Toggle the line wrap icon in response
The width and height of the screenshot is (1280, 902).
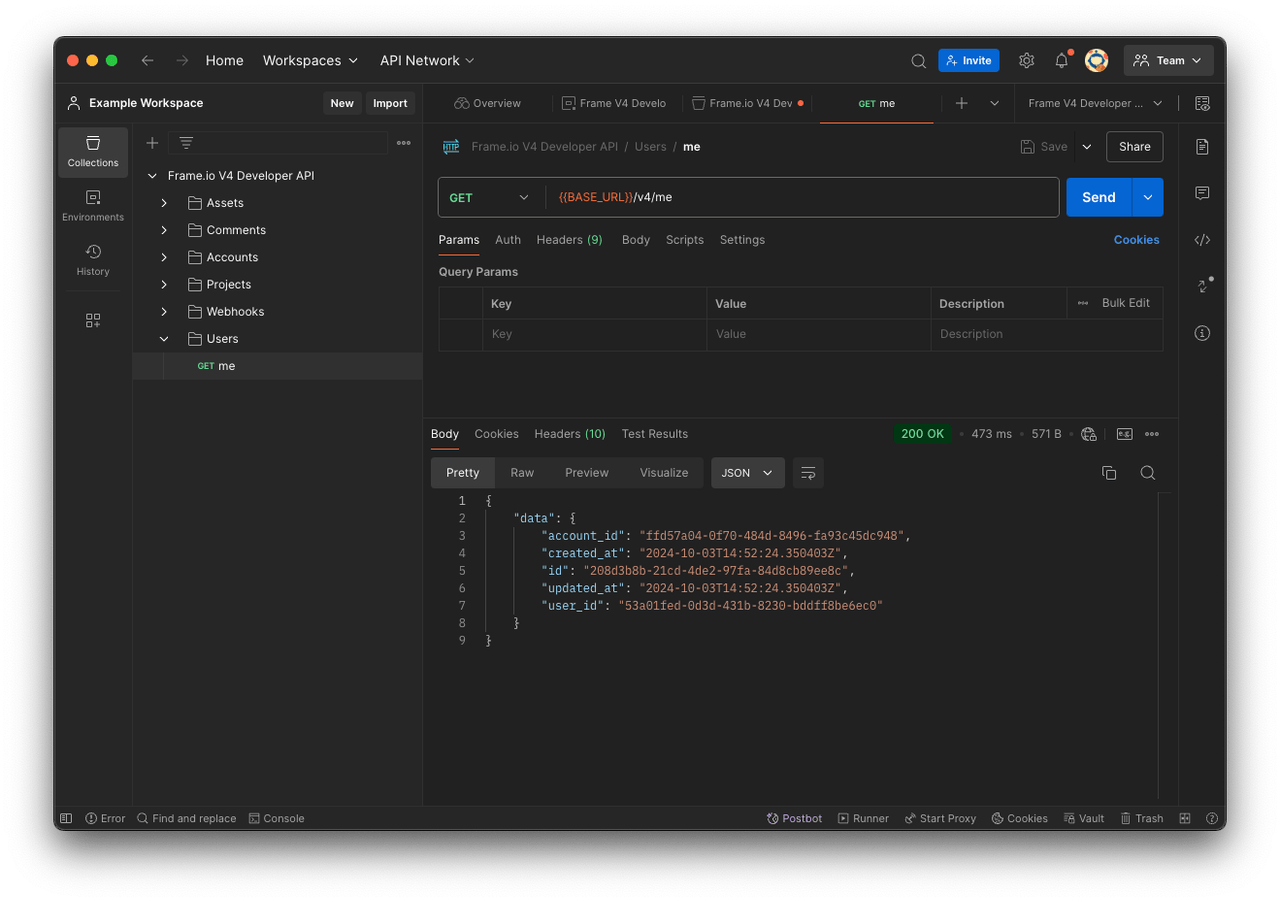[x=809, y=473]
